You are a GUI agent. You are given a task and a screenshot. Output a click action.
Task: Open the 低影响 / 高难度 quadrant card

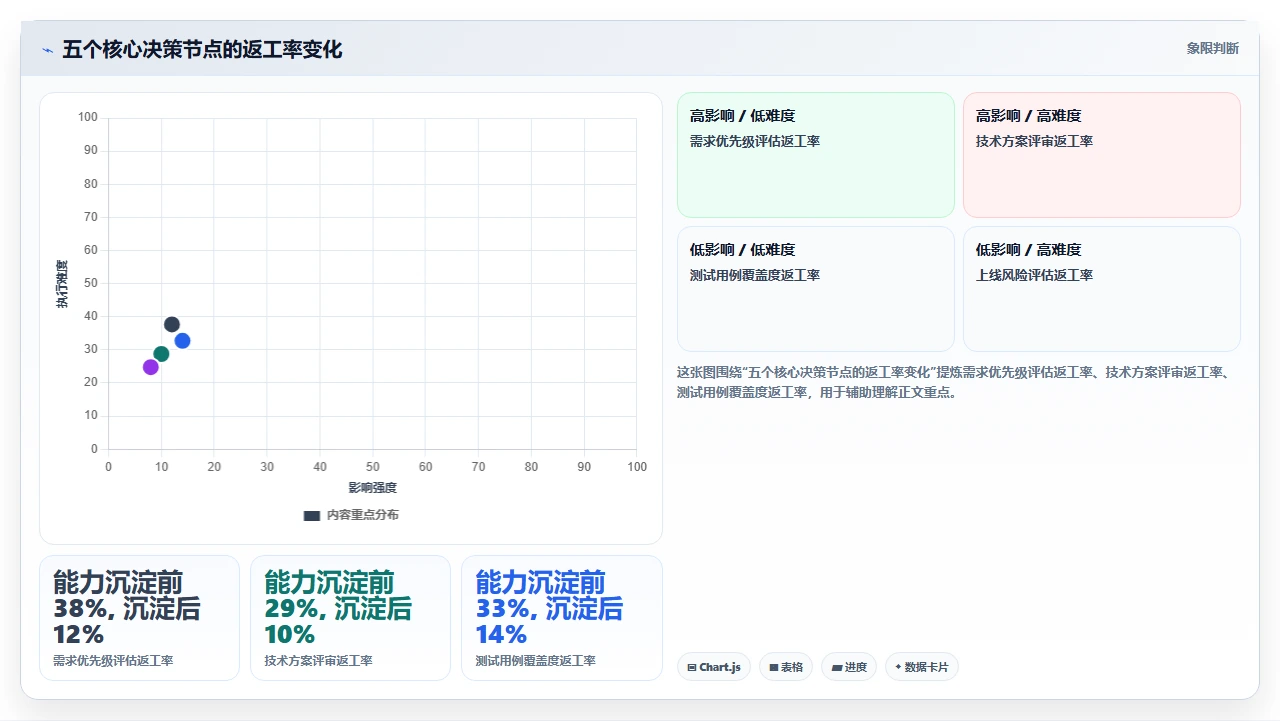[x=1101, y=289]
